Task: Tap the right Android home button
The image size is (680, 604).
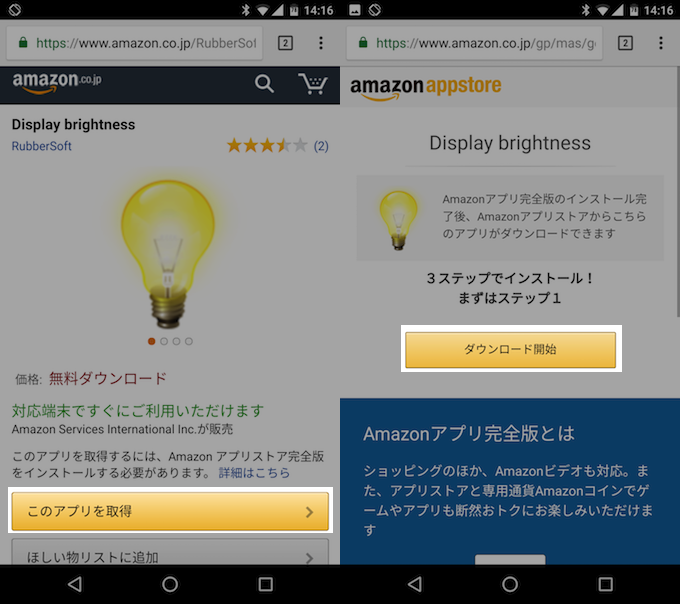Action: click(510, 584)
